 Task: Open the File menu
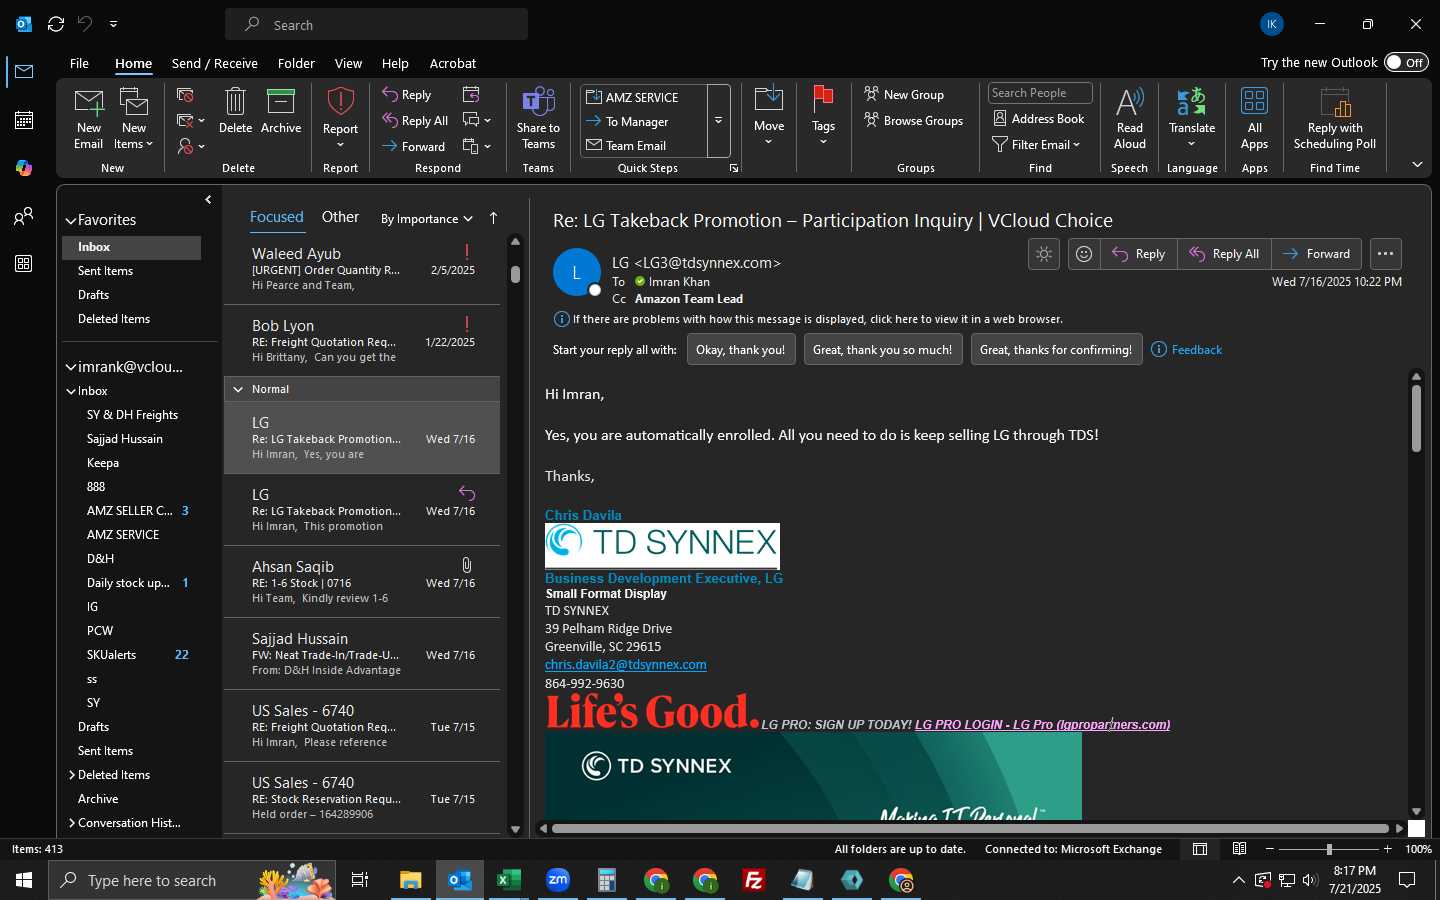[x=79, y=63]
